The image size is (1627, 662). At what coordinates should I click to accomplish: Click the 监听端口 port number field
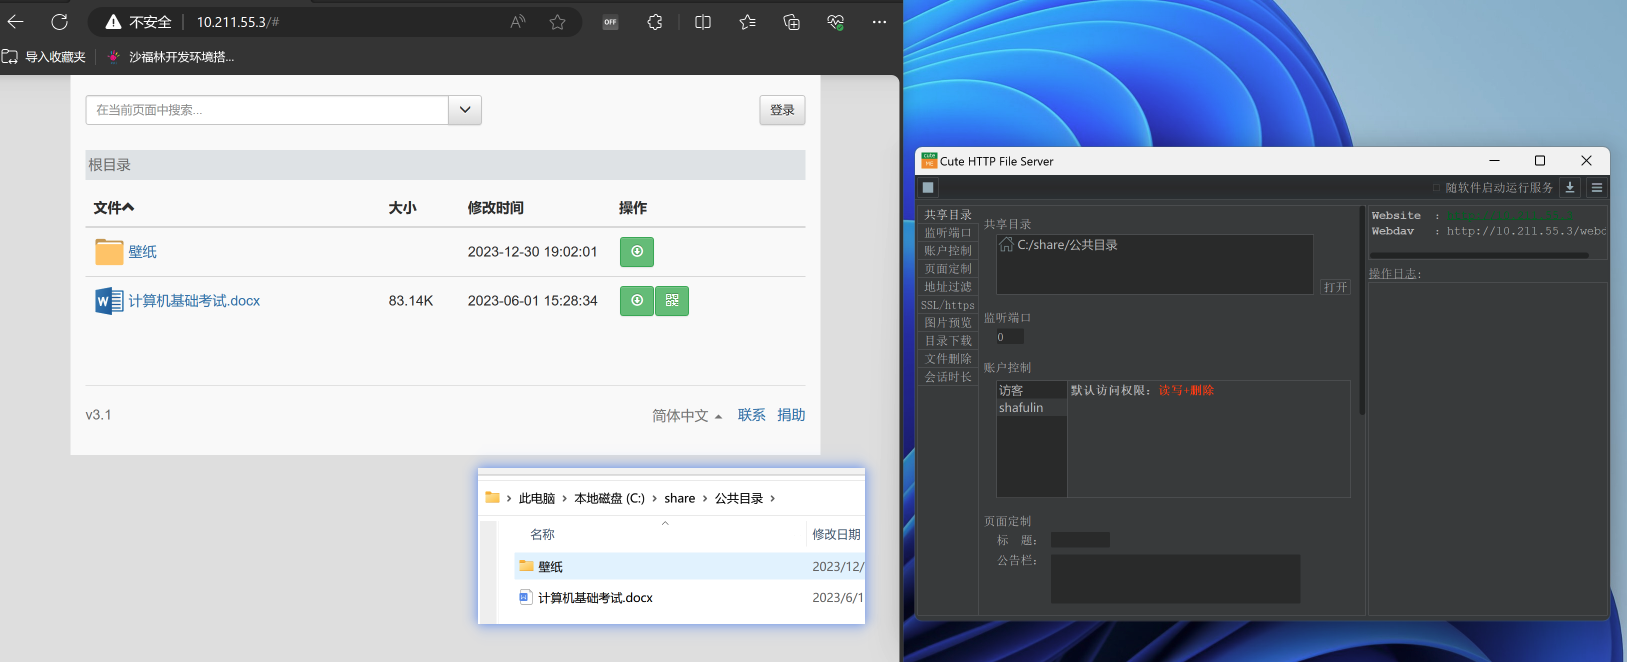point(1009,338)
